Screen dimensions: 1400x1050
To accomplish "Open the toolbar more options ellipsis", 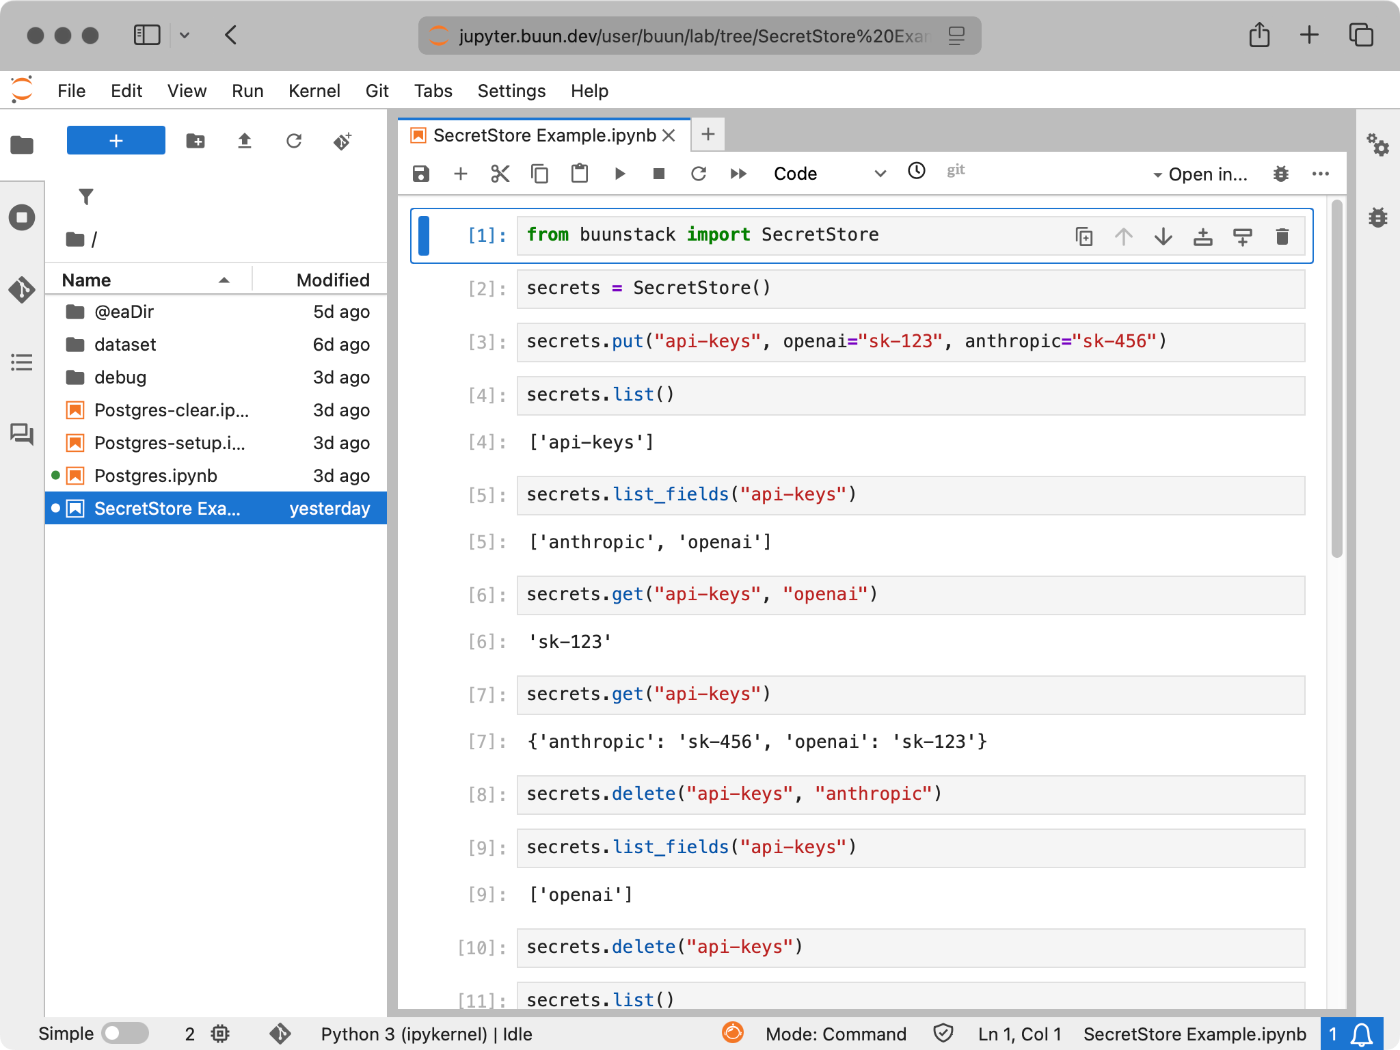I will [1321, 174].
